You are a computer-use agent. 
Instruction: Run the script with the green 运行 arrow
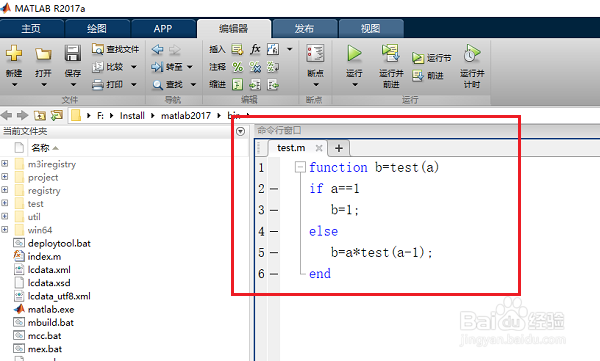point(354,53)
